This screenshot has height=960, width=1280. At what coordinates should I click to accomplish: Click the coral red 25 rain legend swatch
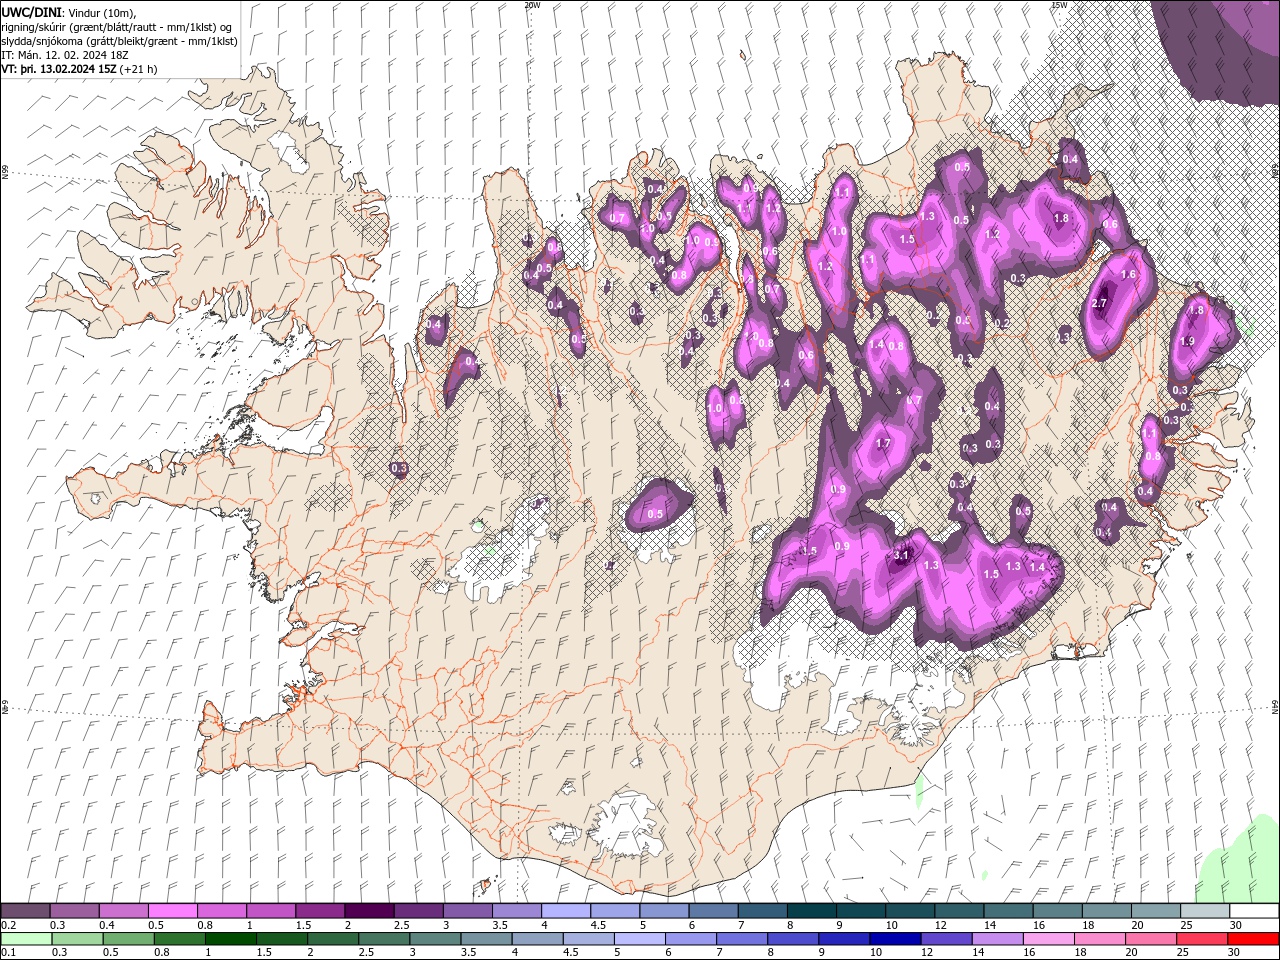1201,939
